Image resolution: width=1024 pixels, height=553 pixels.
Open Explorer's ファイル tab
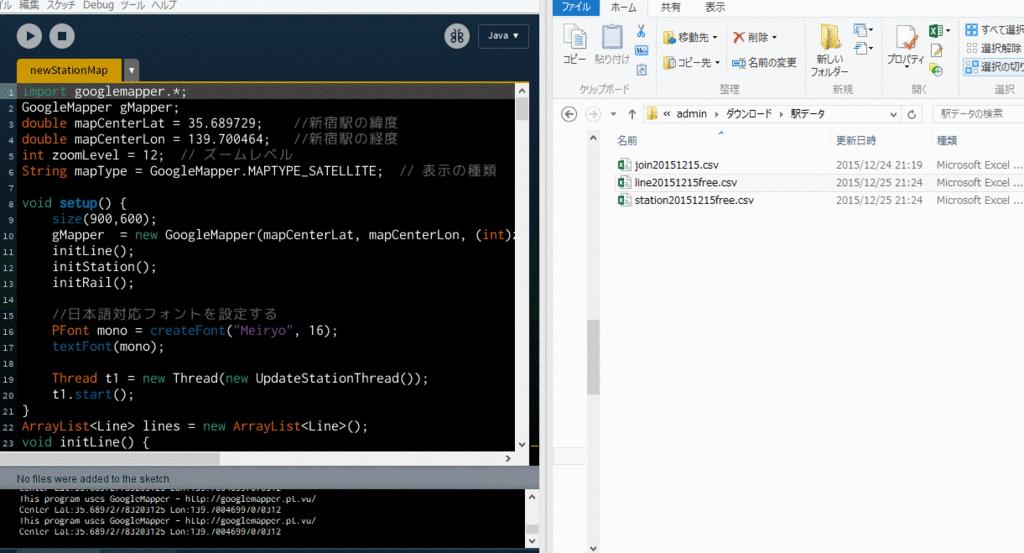tap(576, 7)
